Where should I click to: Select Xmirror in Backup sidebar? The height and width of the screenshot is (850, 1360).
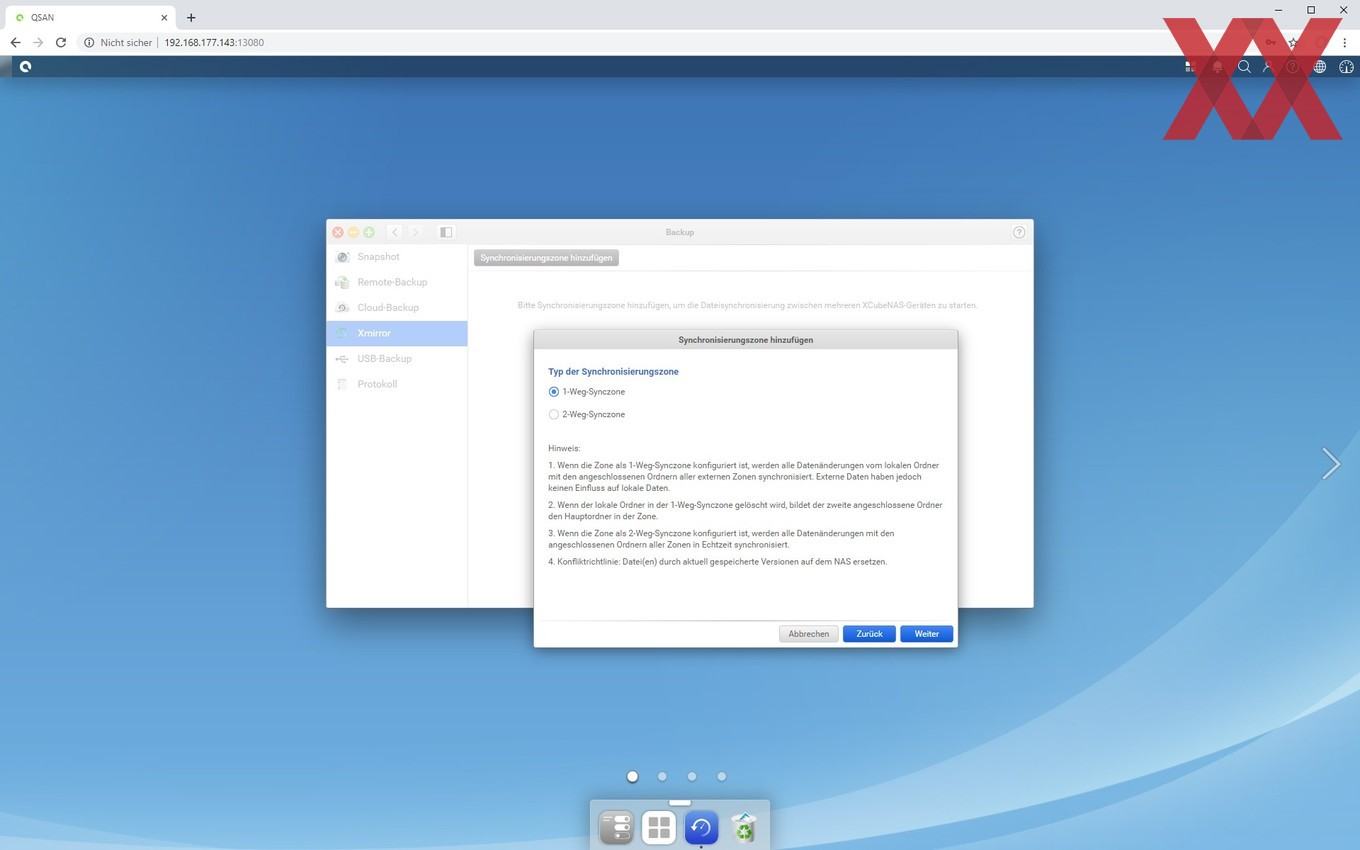(x=397, y=333)
